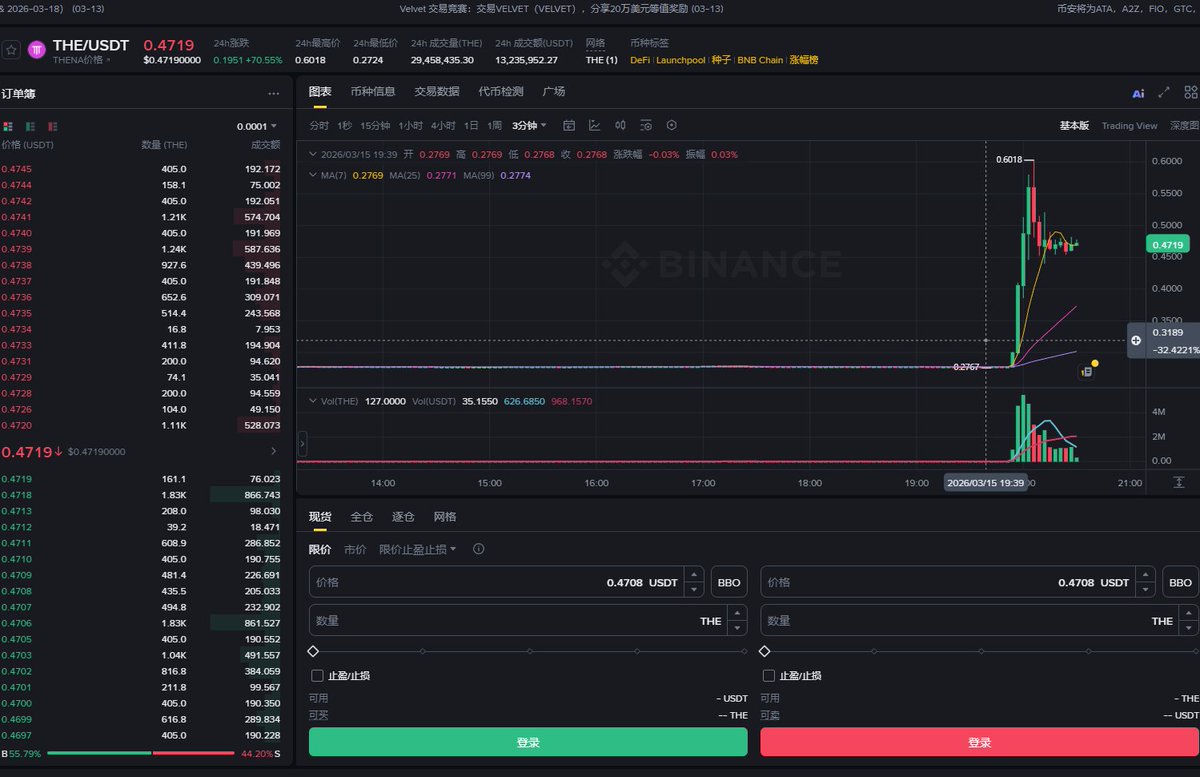Select the 现货 spot trading tab

tap(320, 517)
